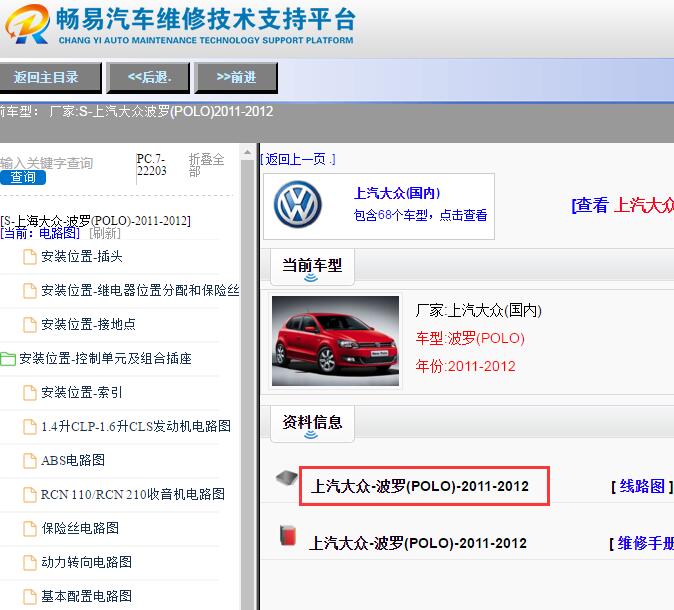
Task: Click the gray book icon beside 线路图 entry
Action: (x=287, y=478)
